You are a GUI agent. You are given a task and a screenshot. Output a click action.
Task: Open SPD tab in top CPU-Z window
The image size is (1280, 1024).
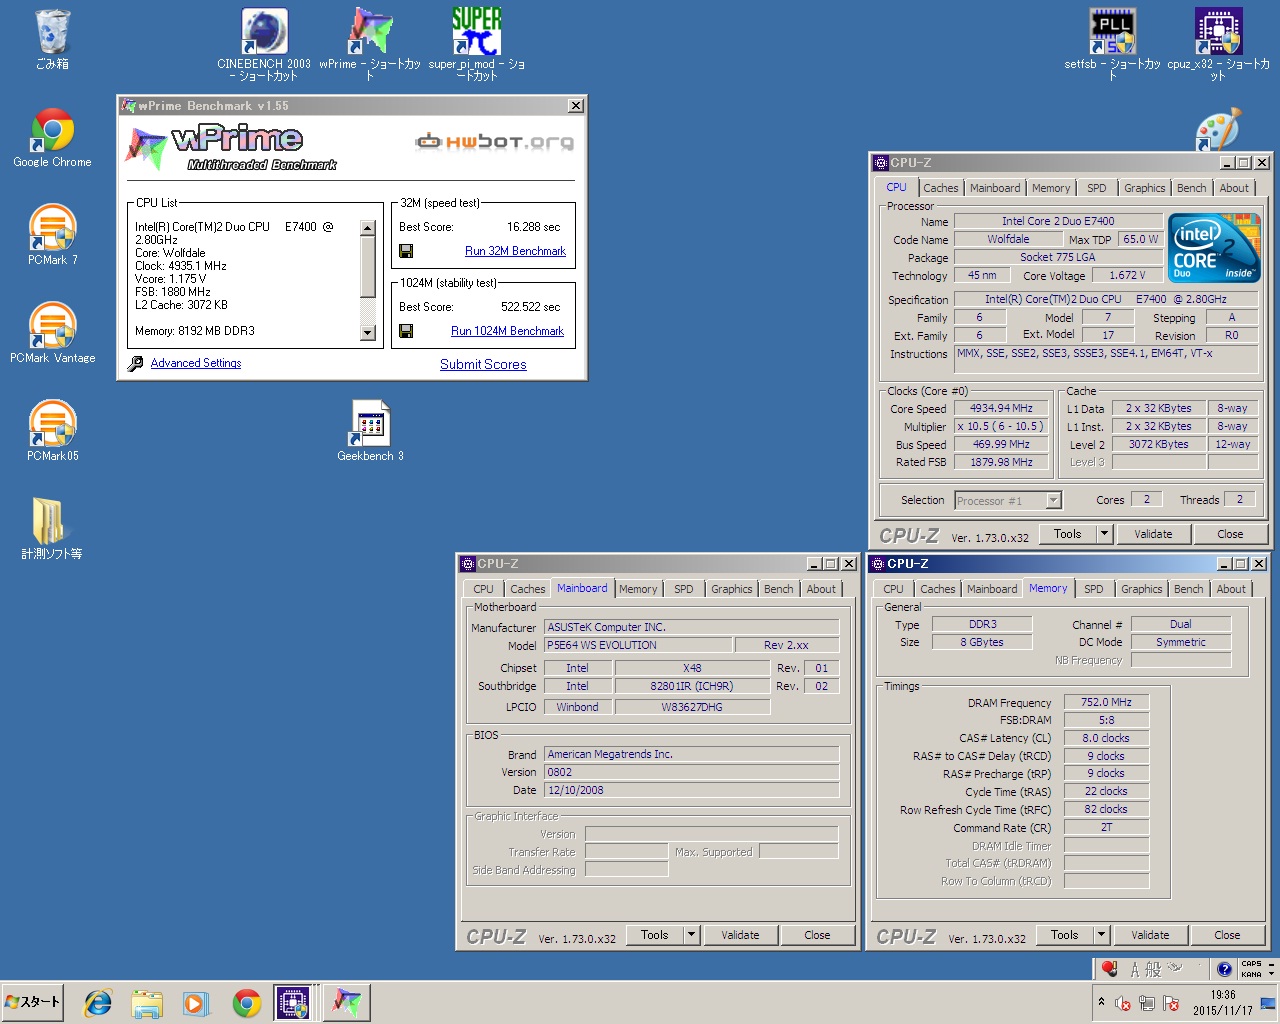[x=1097, y=188]
